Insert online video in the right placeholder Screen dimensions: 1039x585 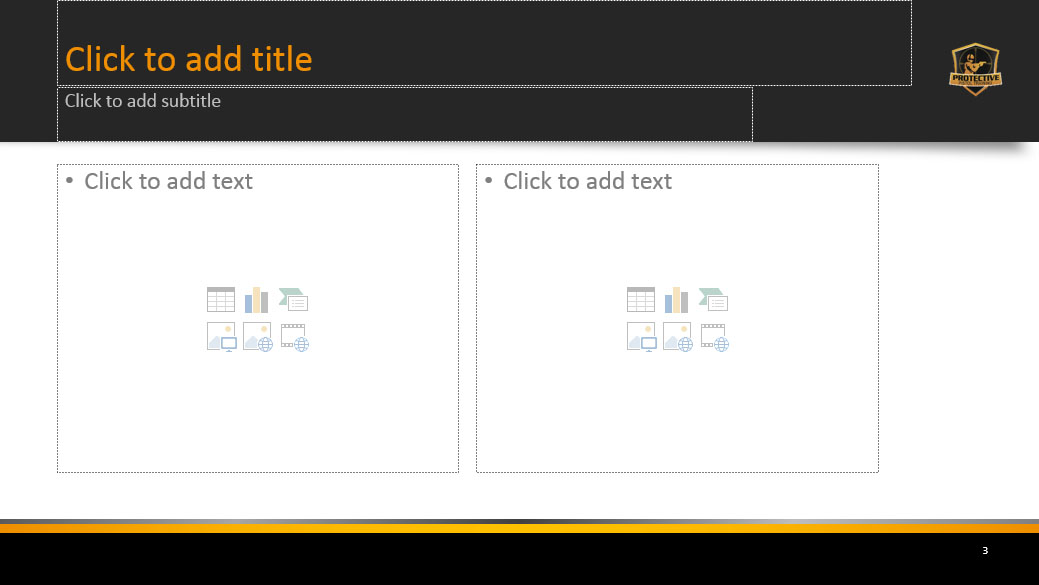pos(714,337)
